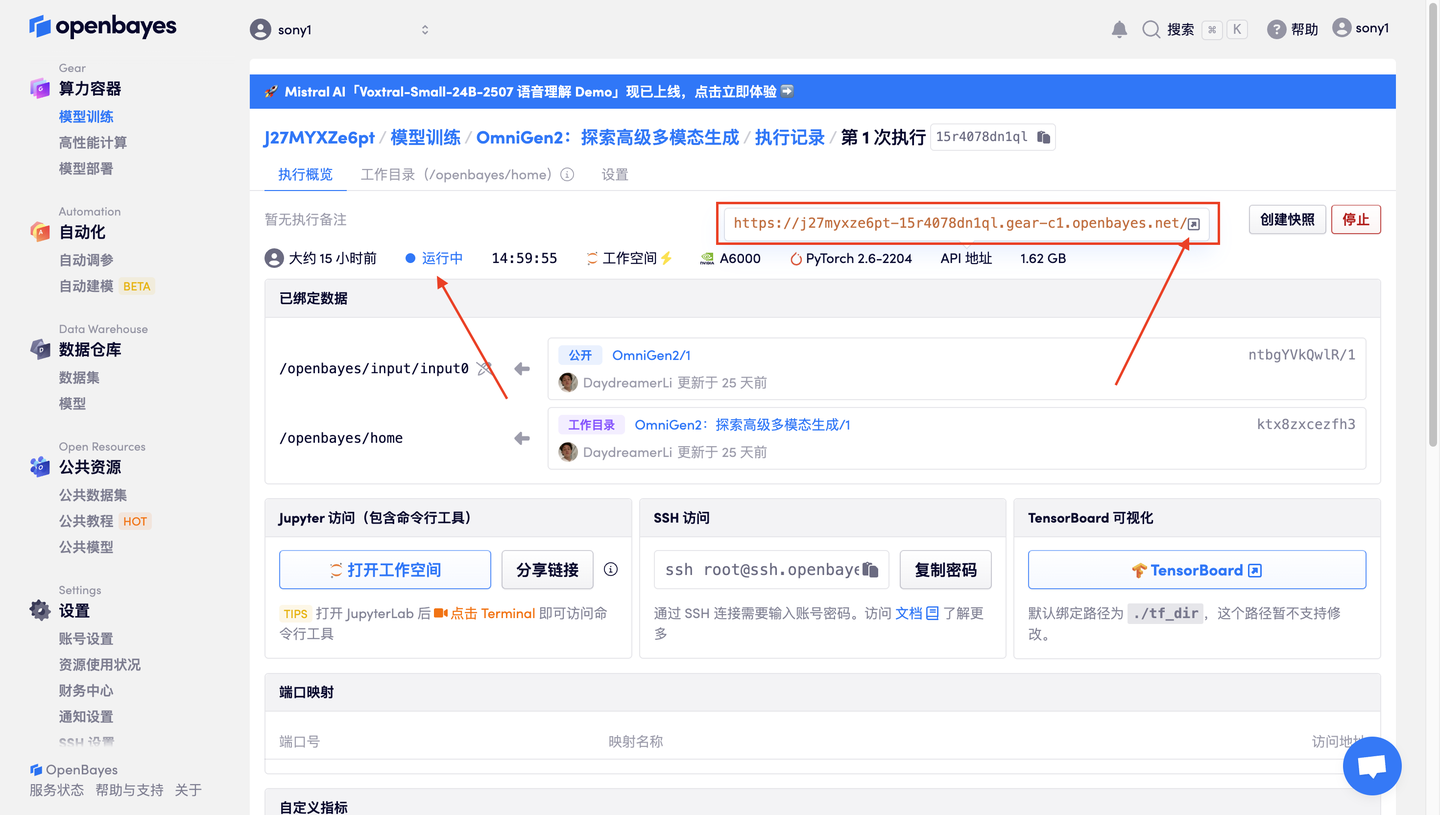The height and width of the screenshot is (815, 1440).
Task: Open 自动建模 BETA in sidebar
Action: point(106,285)
